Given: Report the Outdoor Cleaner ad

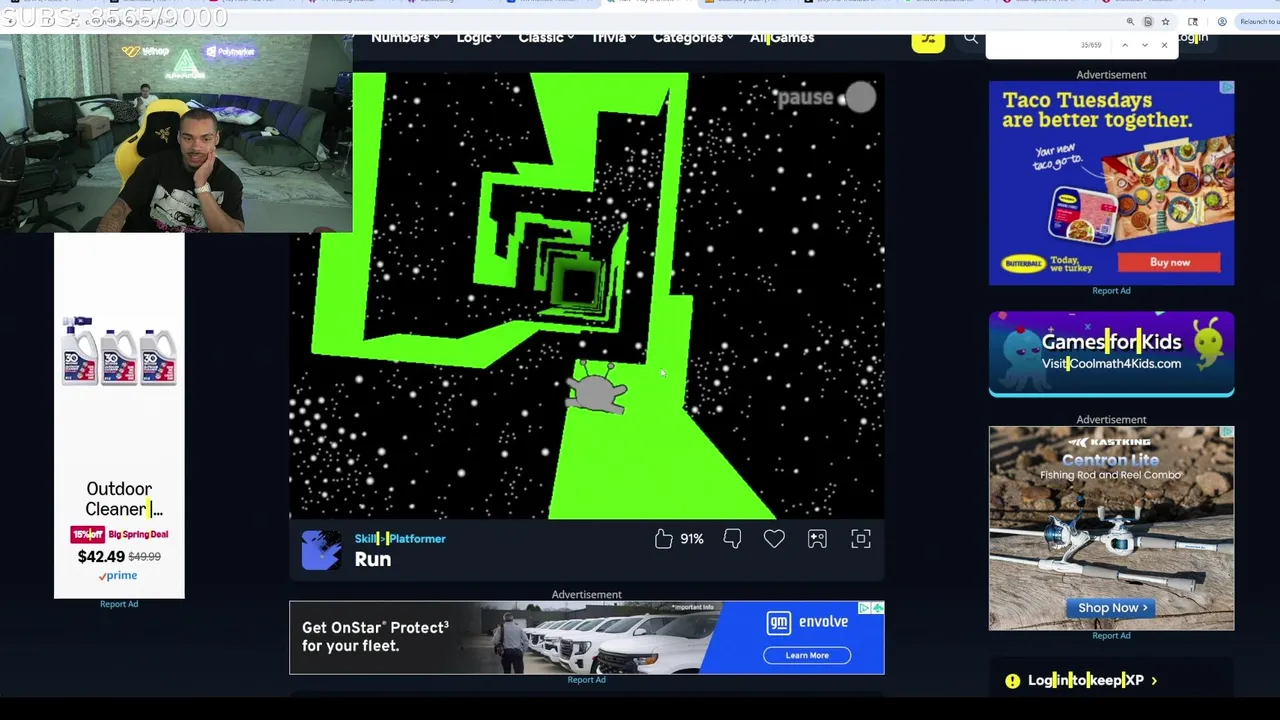Looking at the screenshot, I should tap(119, 604).
